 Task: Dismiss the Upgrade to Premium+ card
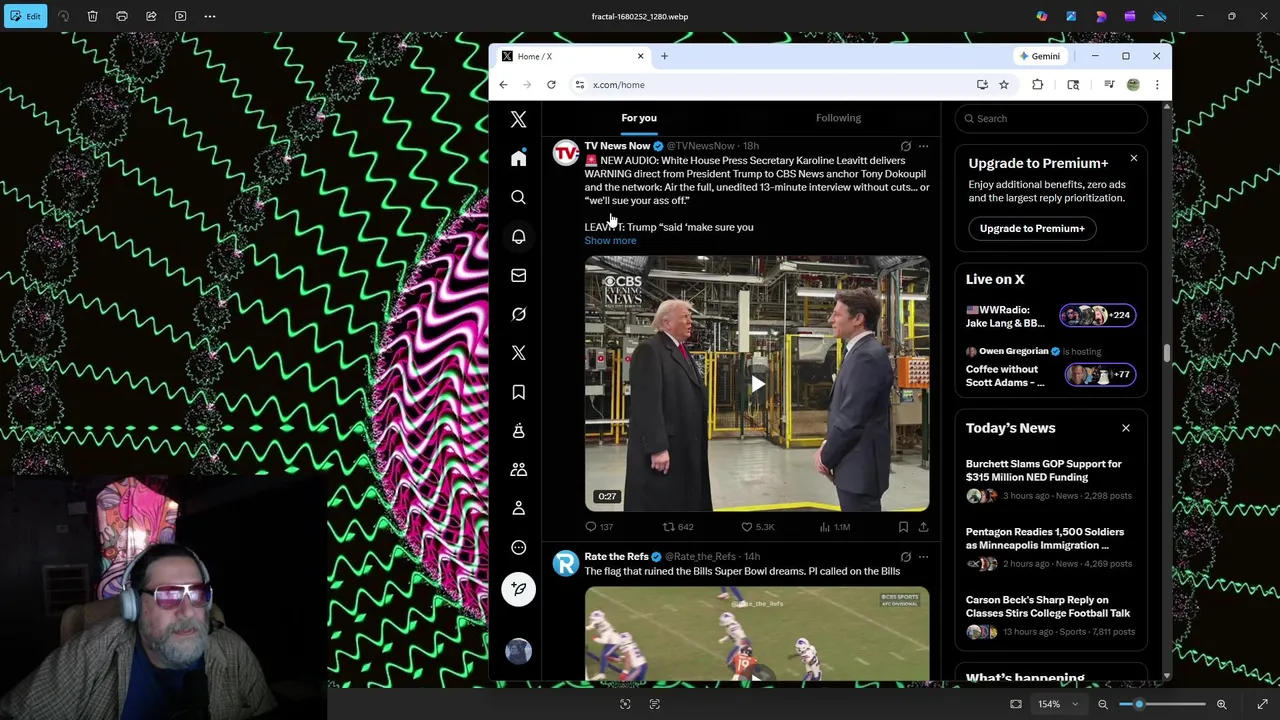point(1134,159)
